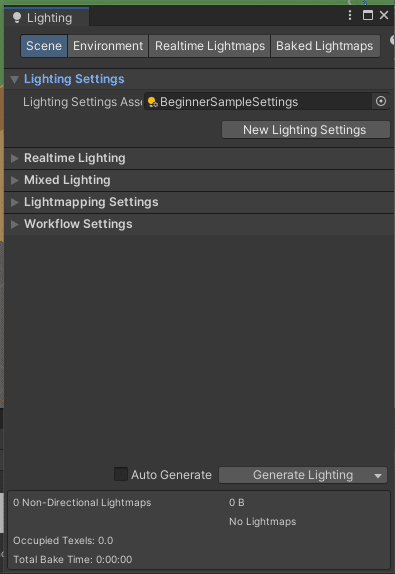Image resolution: width=395 pixels, height=574 pixels.
Task: Click the Generate Lighting button
Action: pyautogui.click(x=295, y=475)
